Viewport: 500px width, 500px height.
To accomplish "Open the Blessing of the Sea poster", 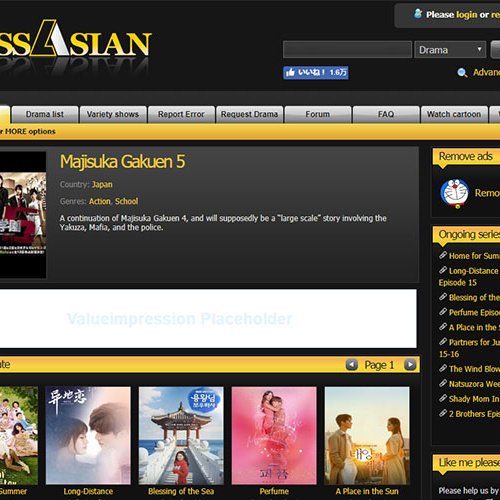I will [x=181, y=436].
